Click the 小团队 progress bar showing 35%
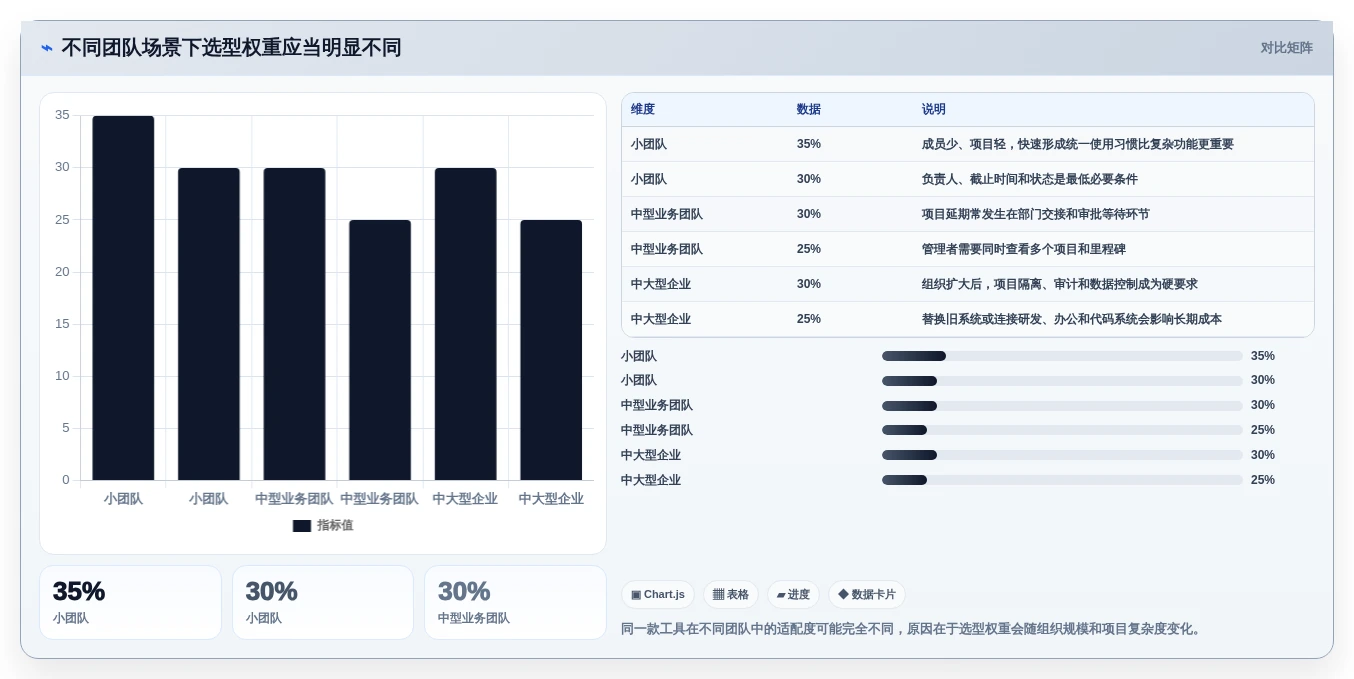1354x679 pixels. [x=1062, y=356]
